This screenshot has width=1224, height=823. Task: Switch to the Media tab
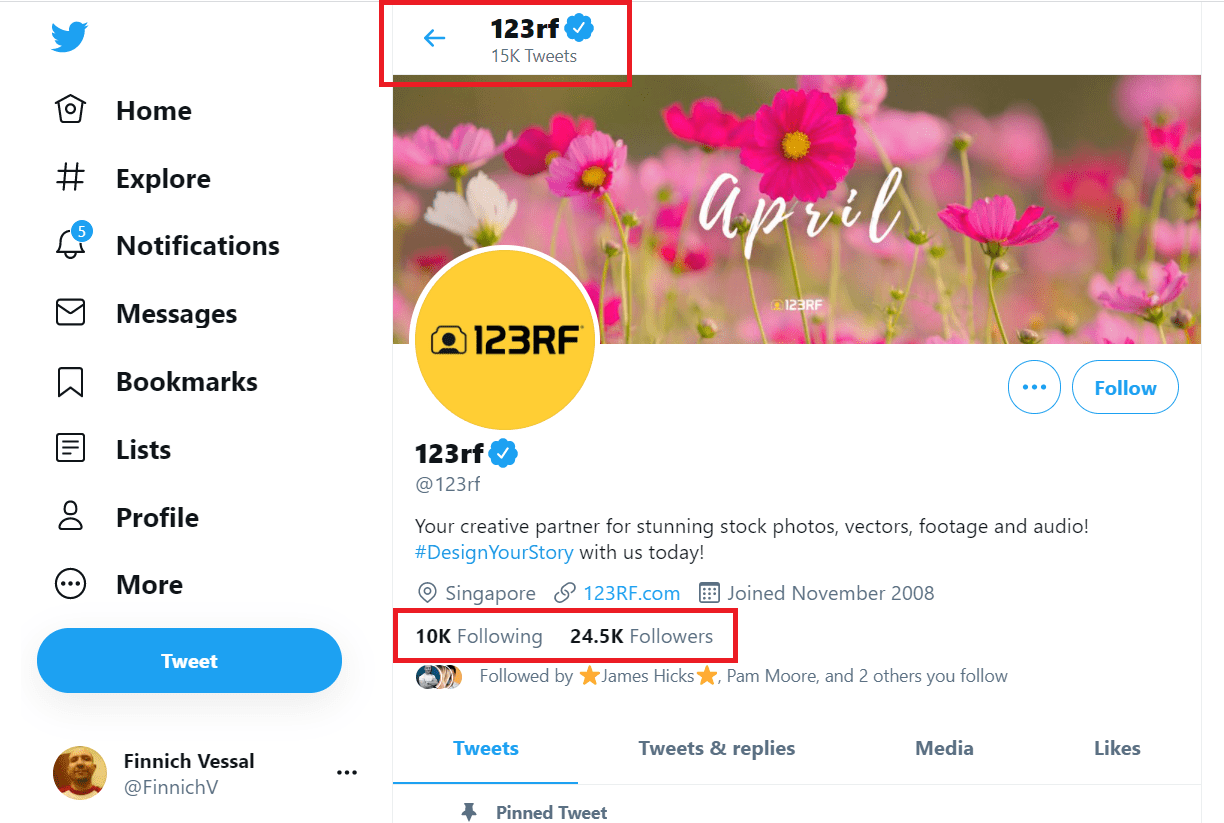944,748
